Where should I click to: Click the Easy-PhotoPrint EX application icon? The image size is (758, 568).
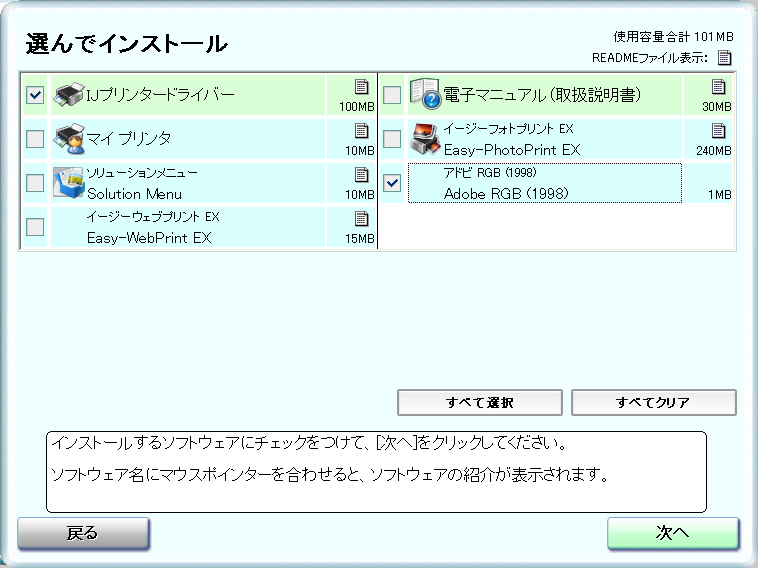[425, 139]
